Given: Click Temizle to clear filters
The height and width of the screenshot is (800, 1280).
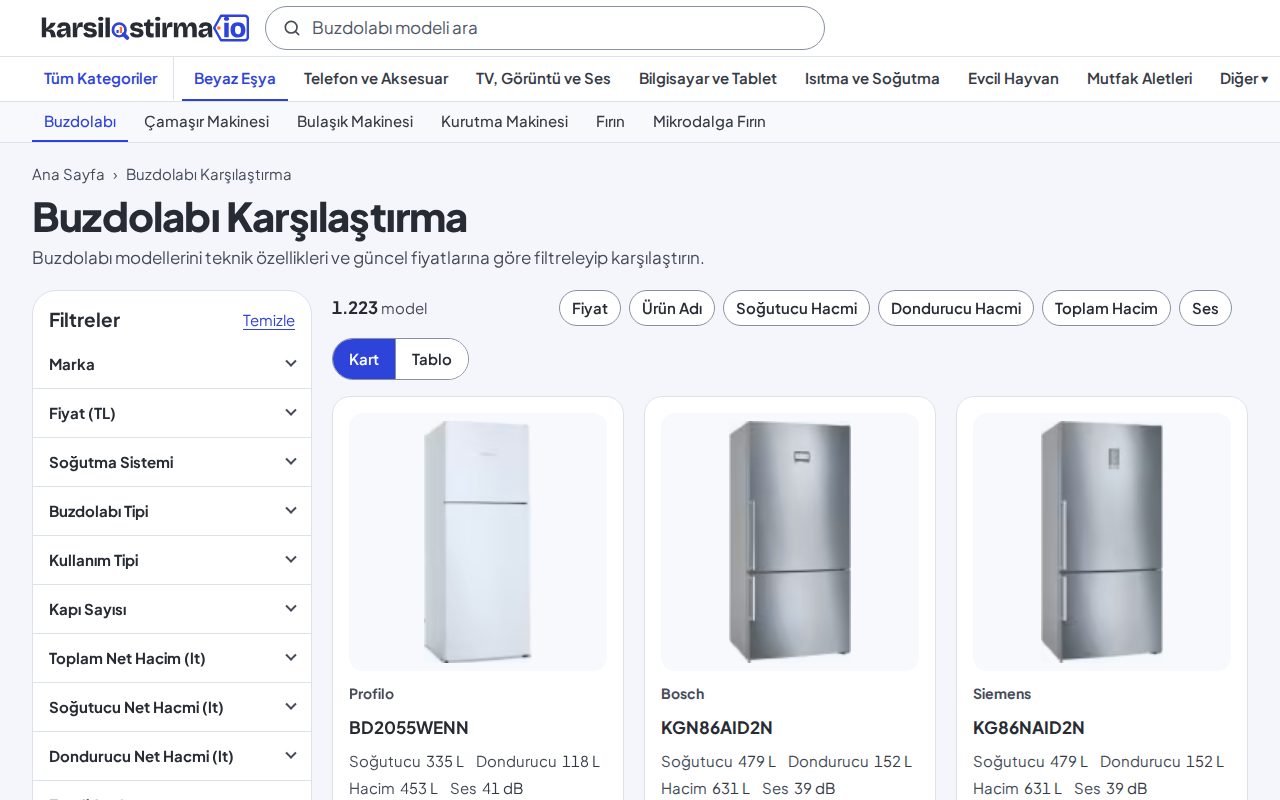Looking at the screenshot, I should pyautogui.click(x=269, y=320).
